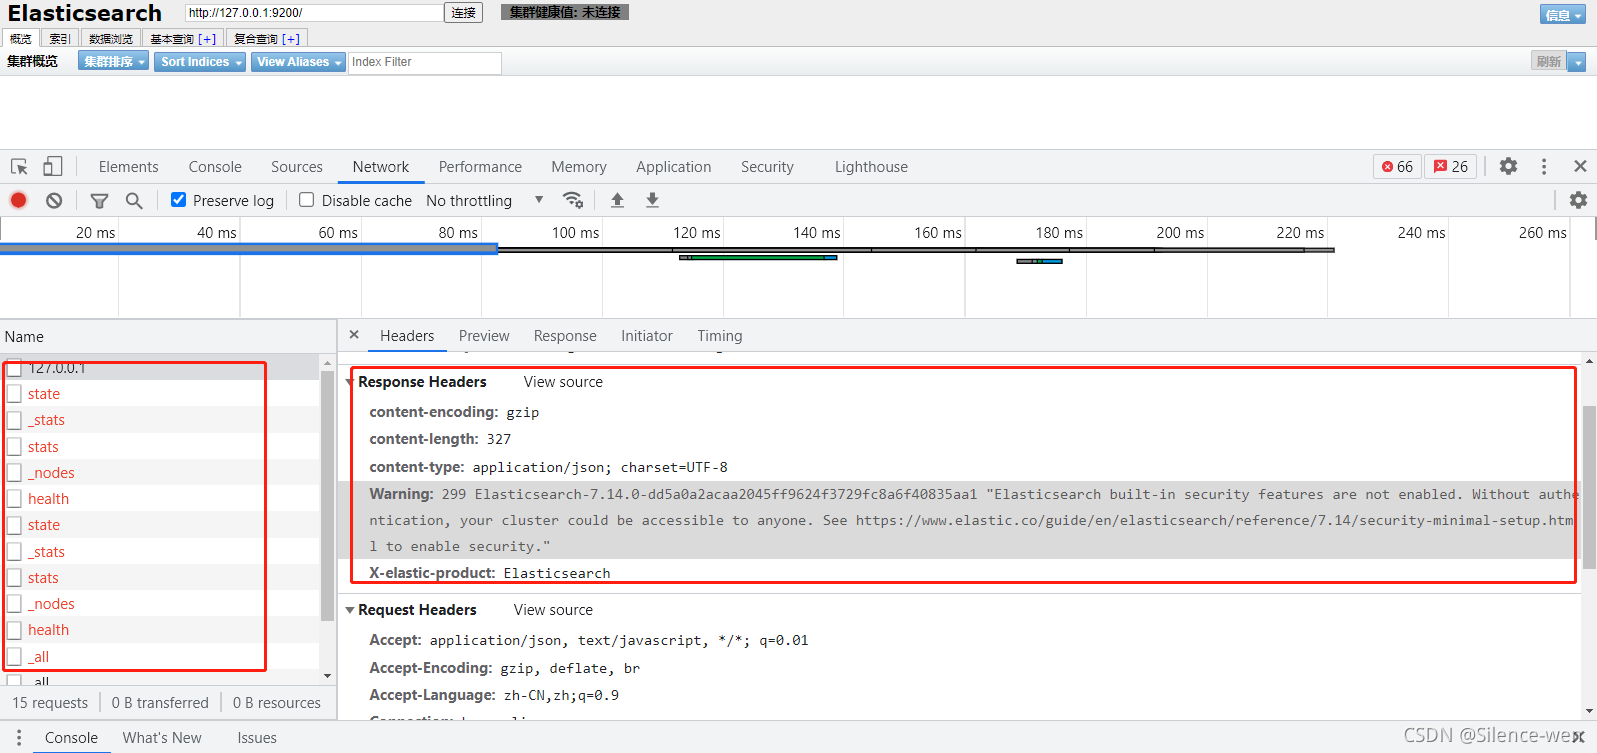Open DevTools three-dot menu
1597x753 pixels.
point(1544,166)
